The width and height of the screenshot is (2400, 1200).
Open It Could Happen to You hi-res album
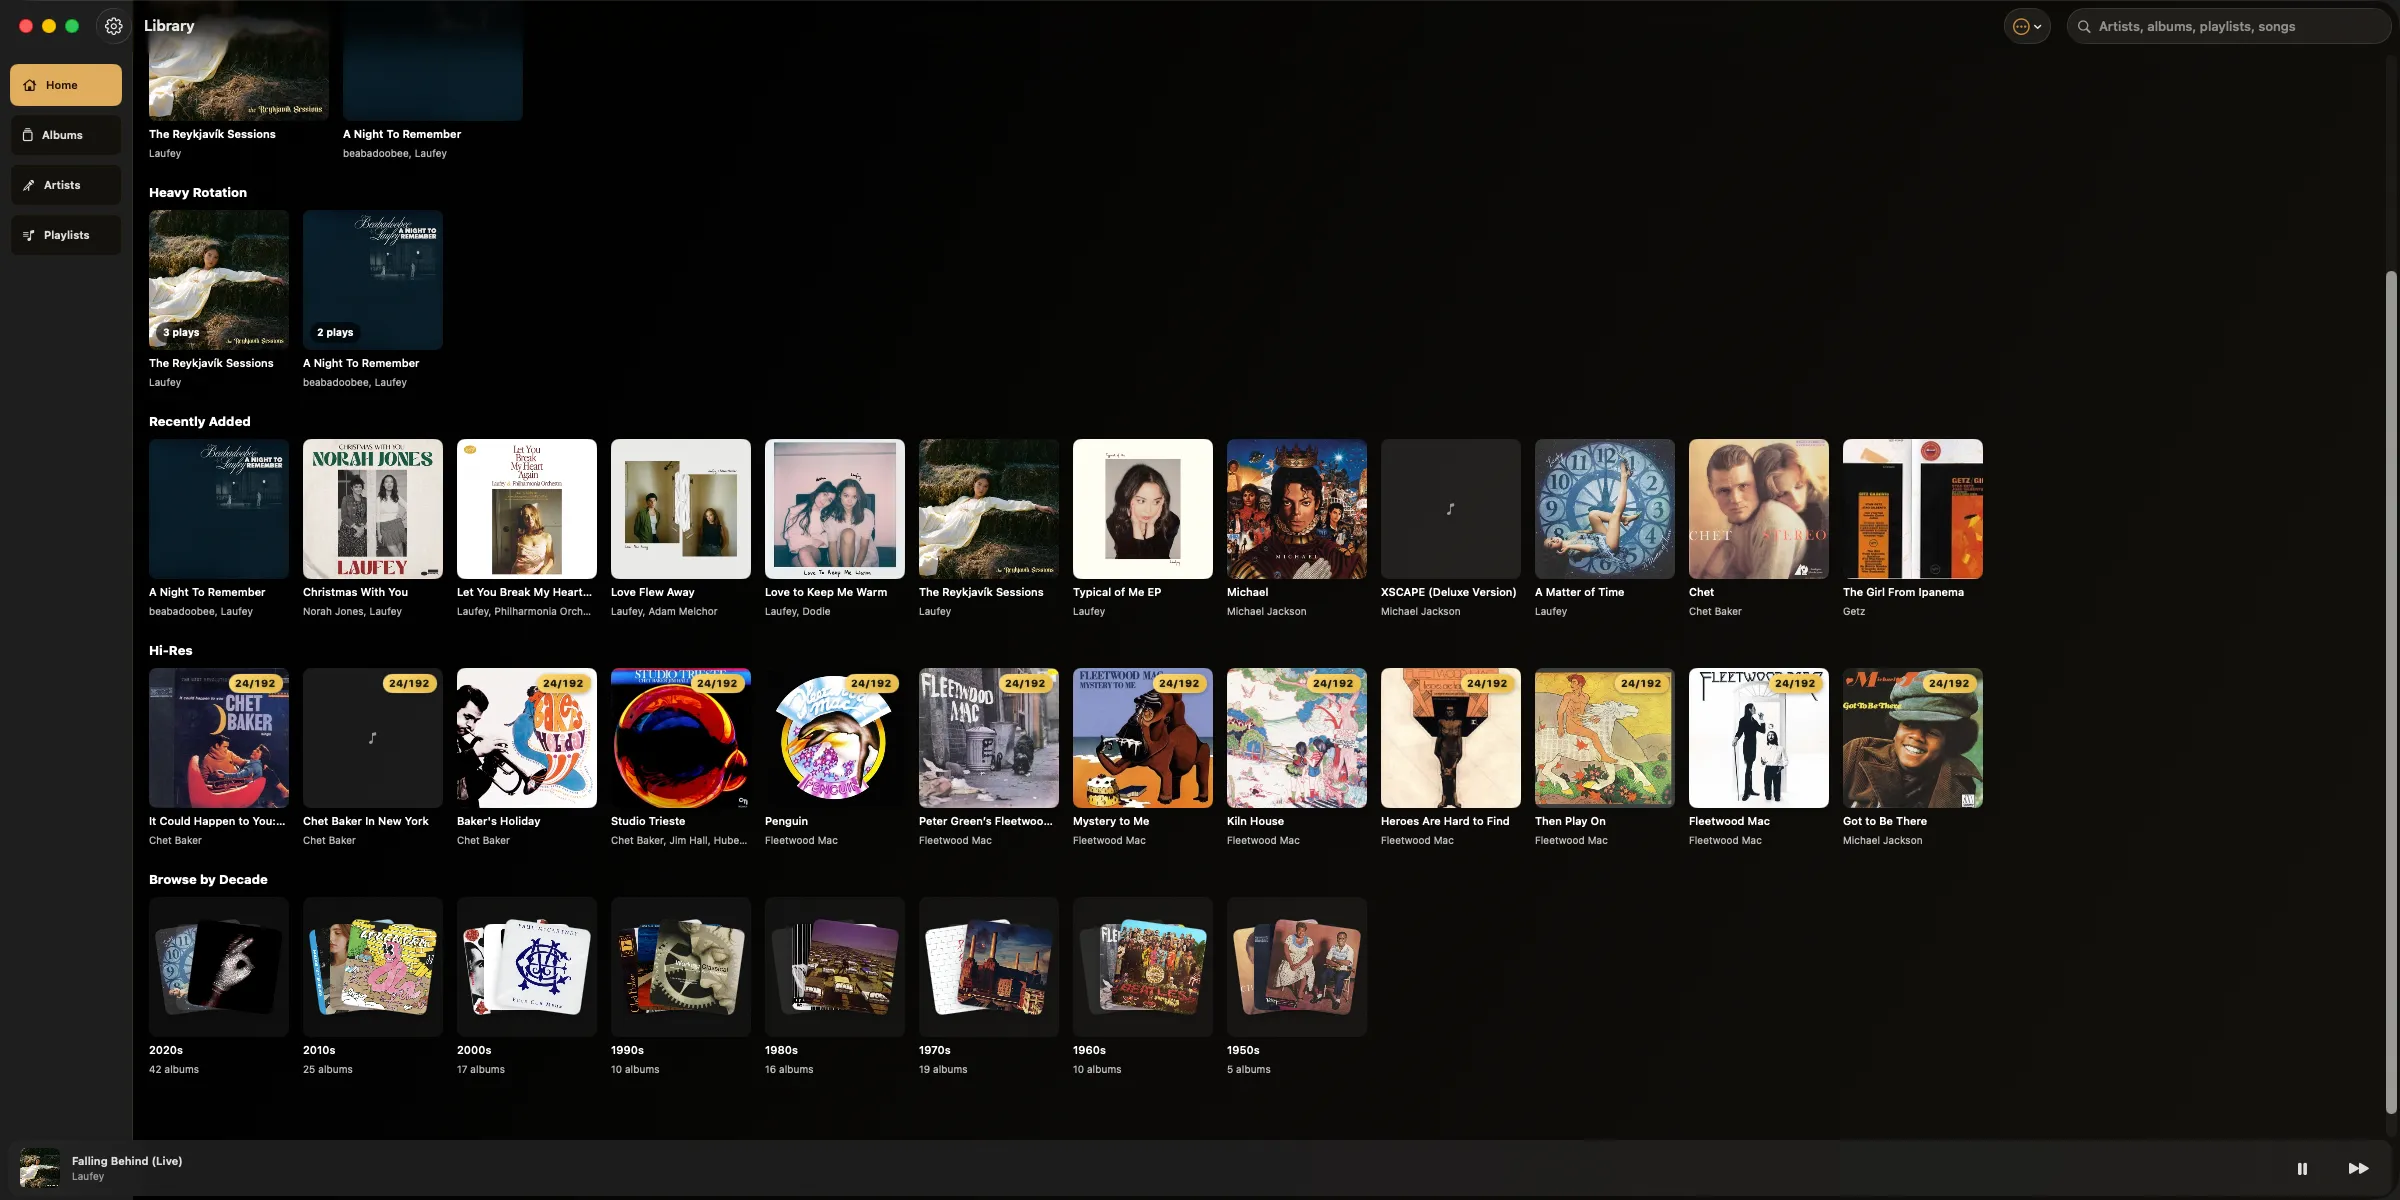[x=219, y=738]
